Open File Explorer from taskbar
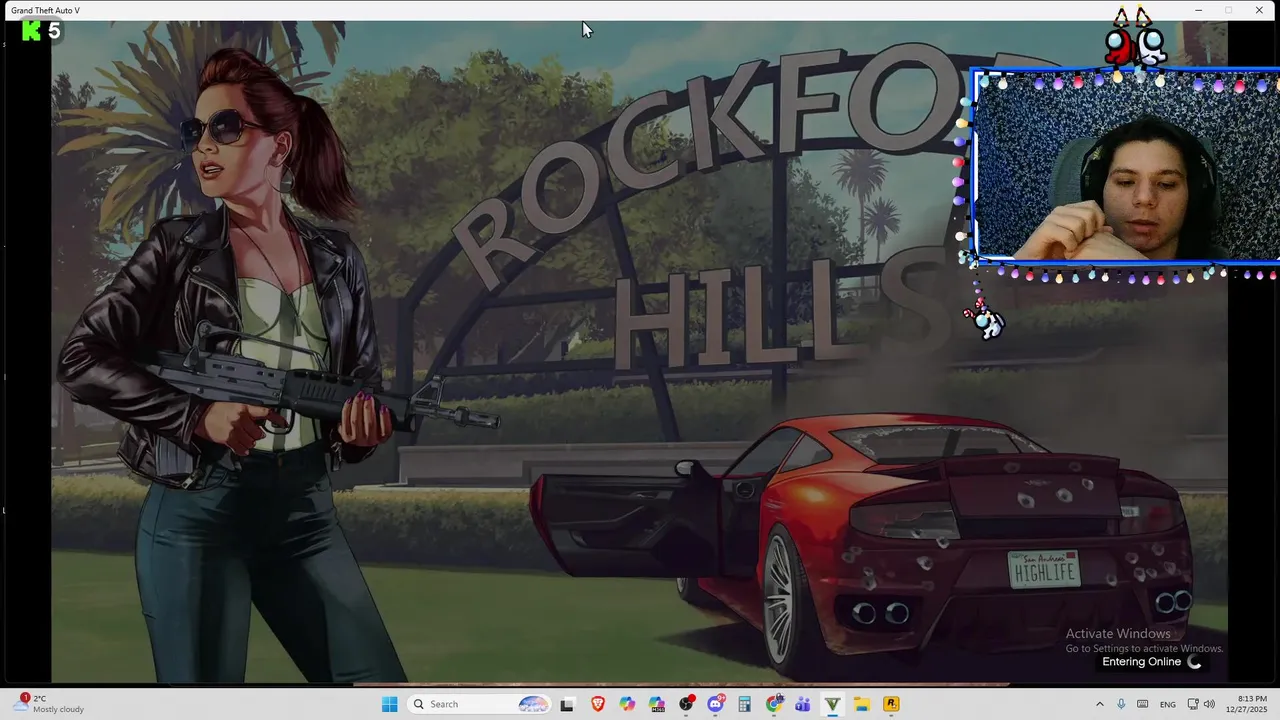The height and width of the screenshot is (720, 1280). pyautogui.click(x=861, y=704)
